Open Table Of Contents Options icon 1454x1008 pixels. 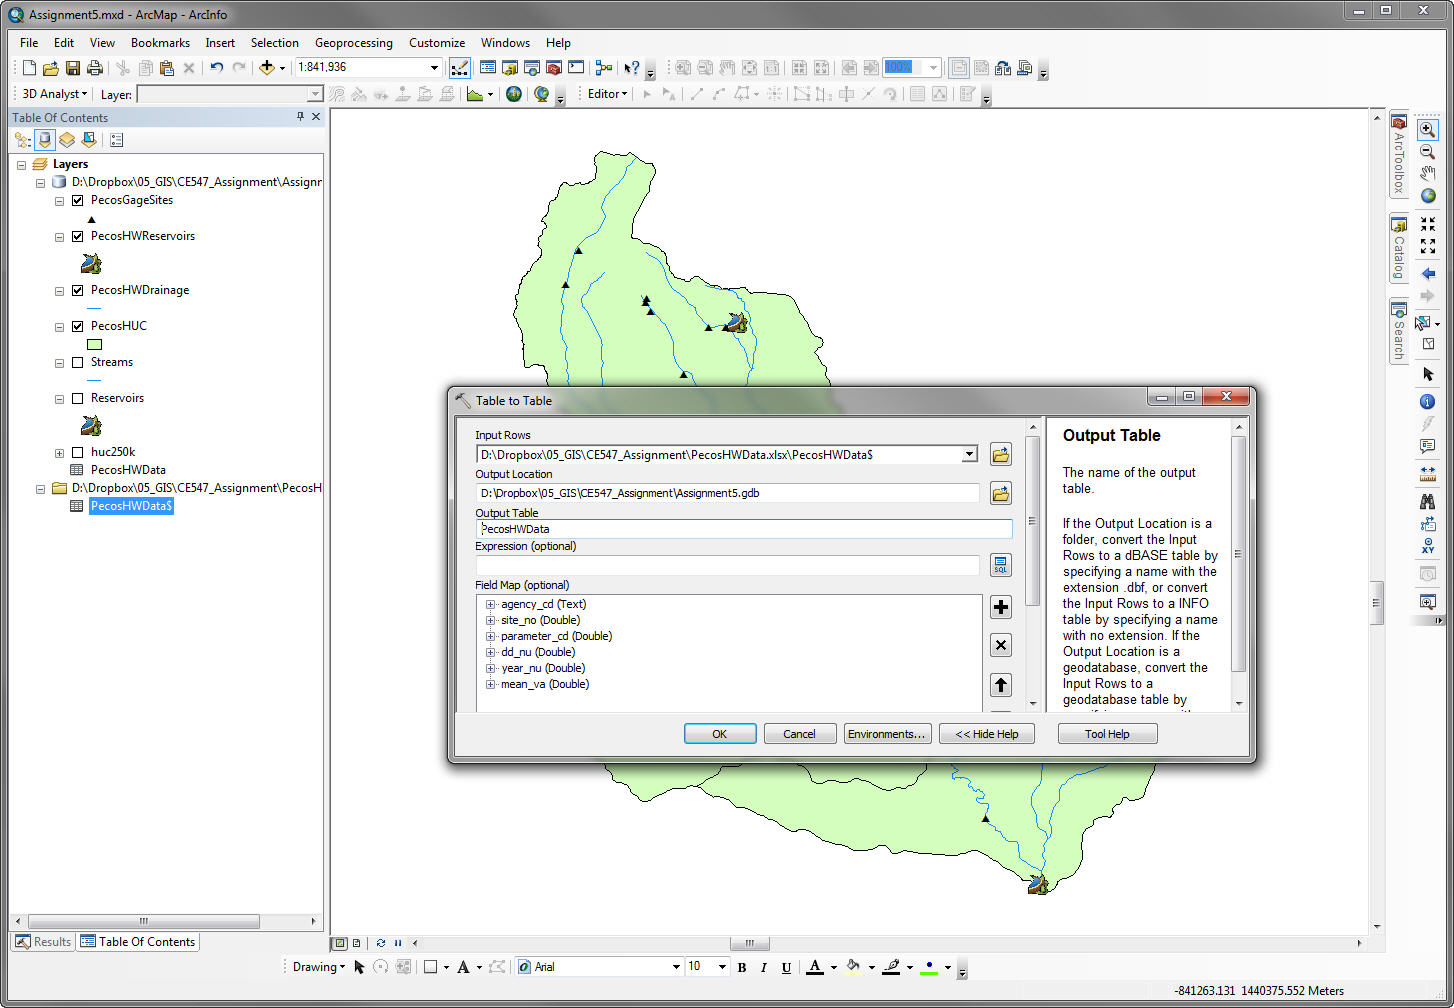[117, 140]
